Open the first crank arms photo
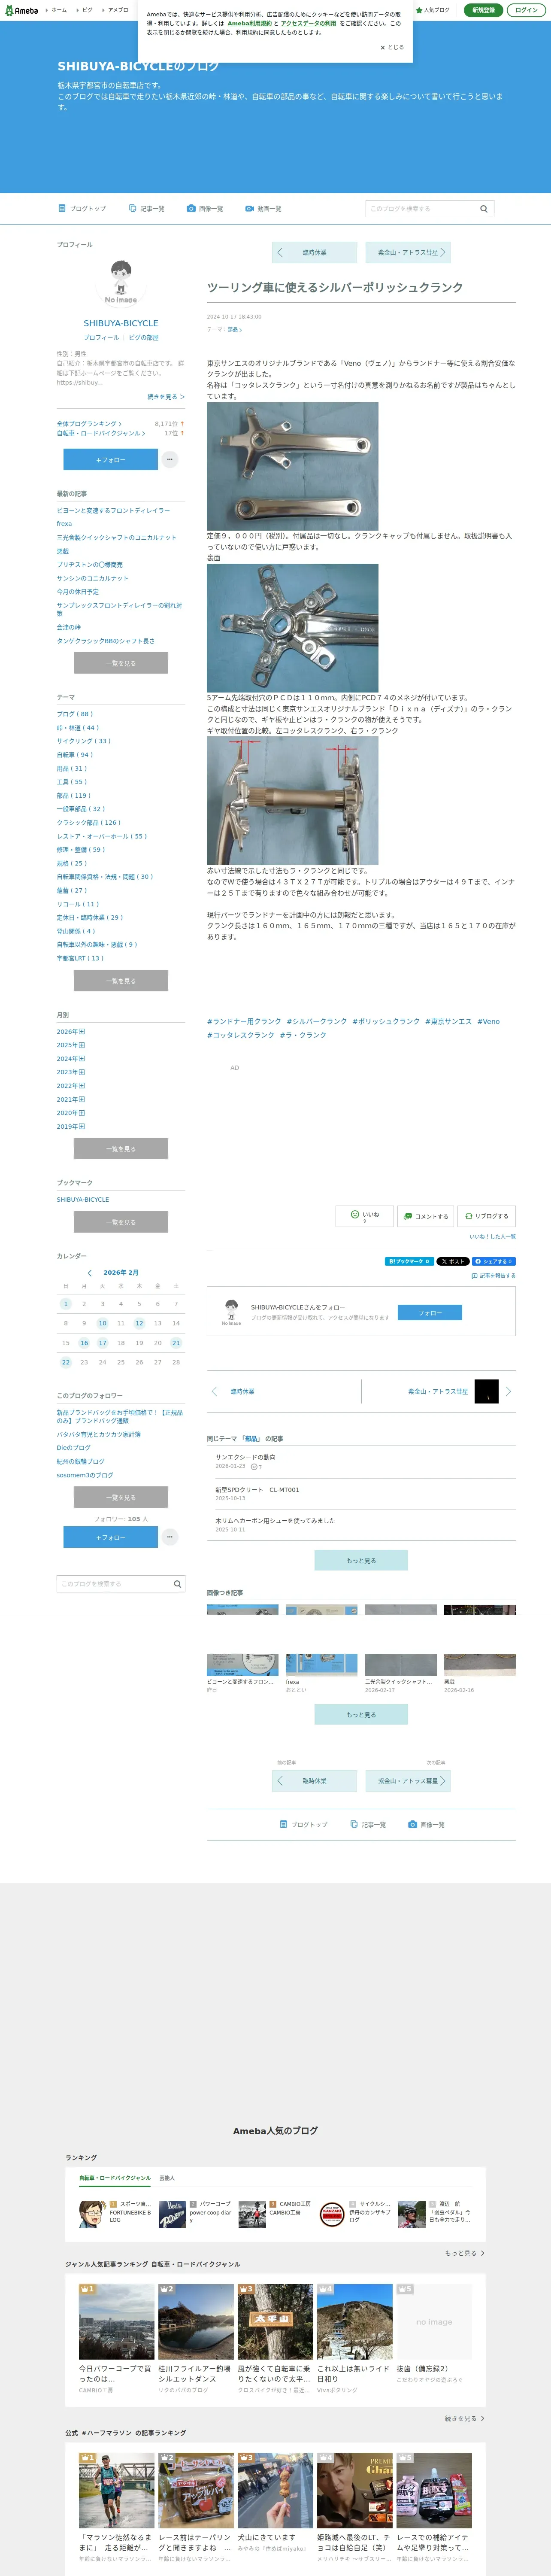The image size is (551, 2576). [x=292, y=466]
